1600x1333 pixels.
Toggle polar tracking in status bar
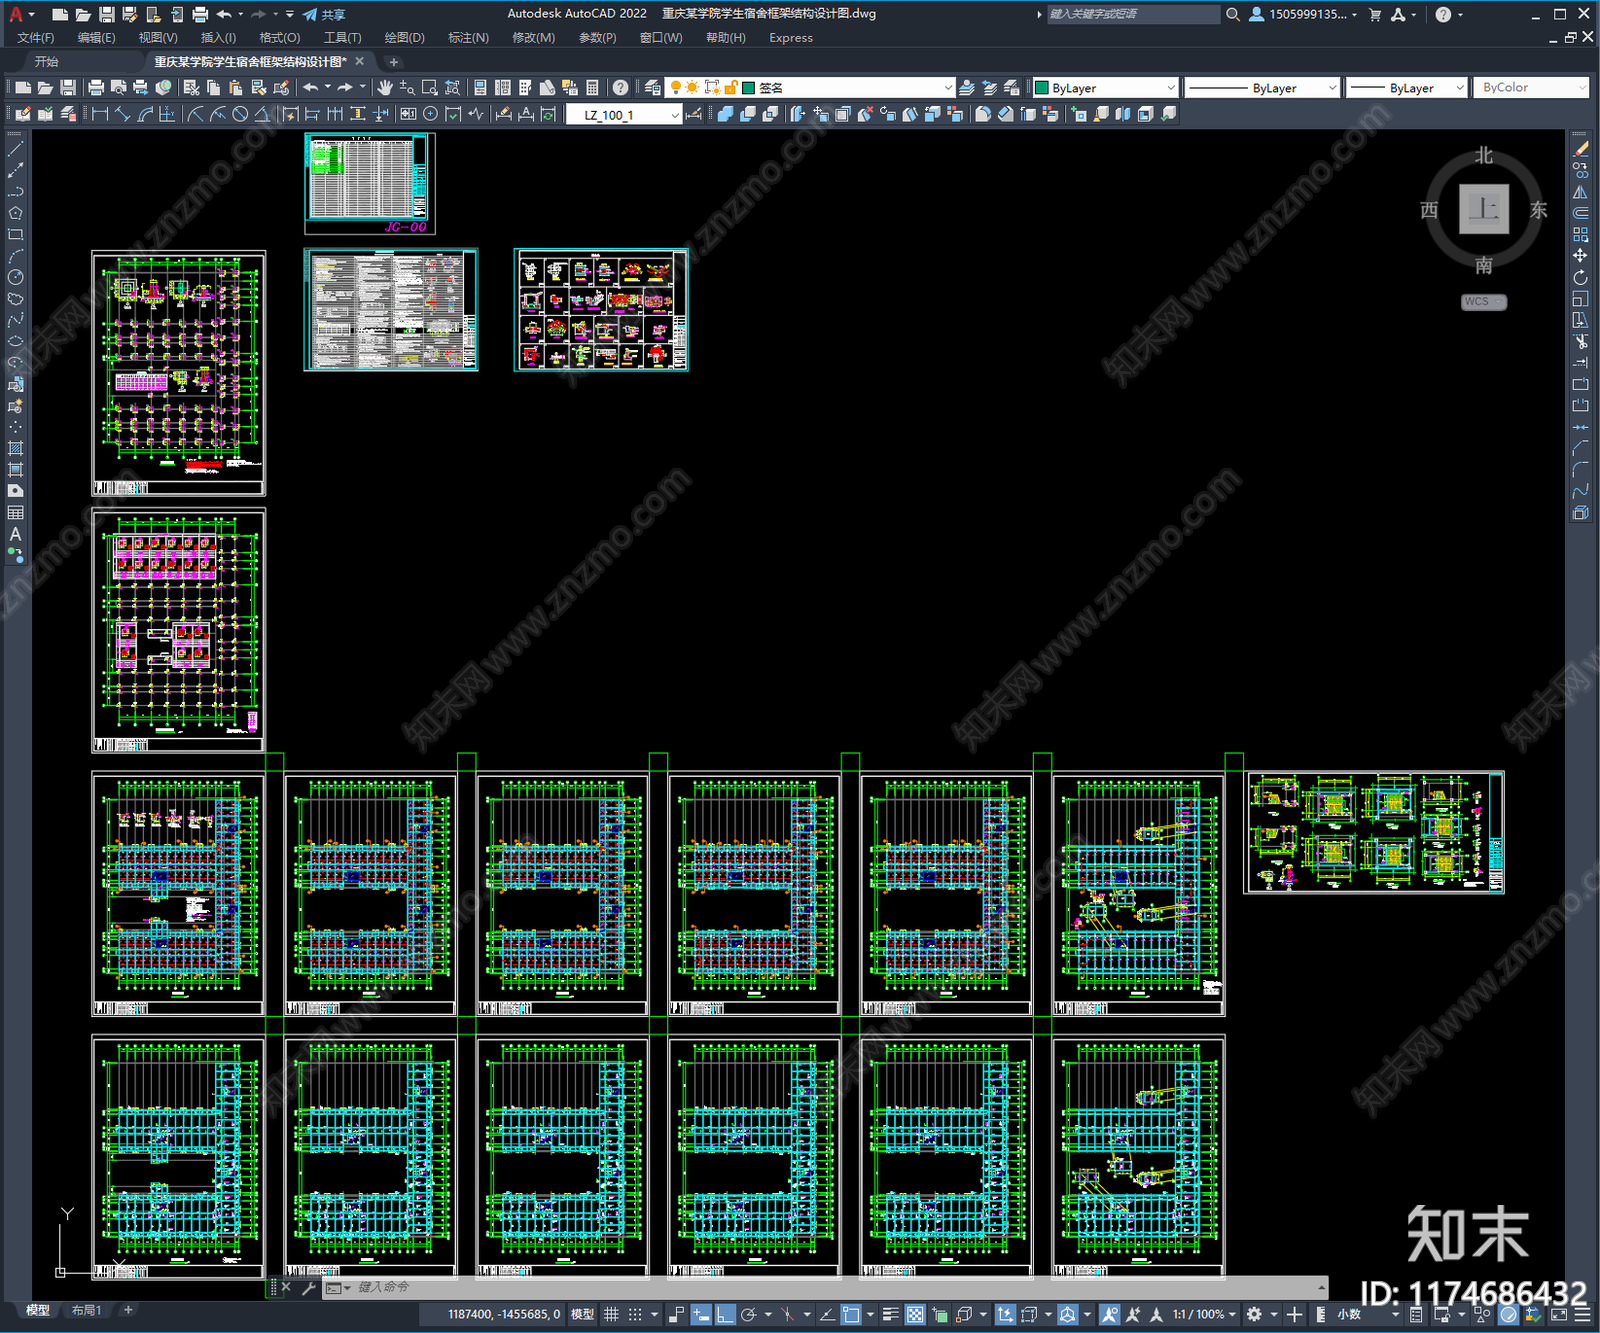coord(748,1314)
